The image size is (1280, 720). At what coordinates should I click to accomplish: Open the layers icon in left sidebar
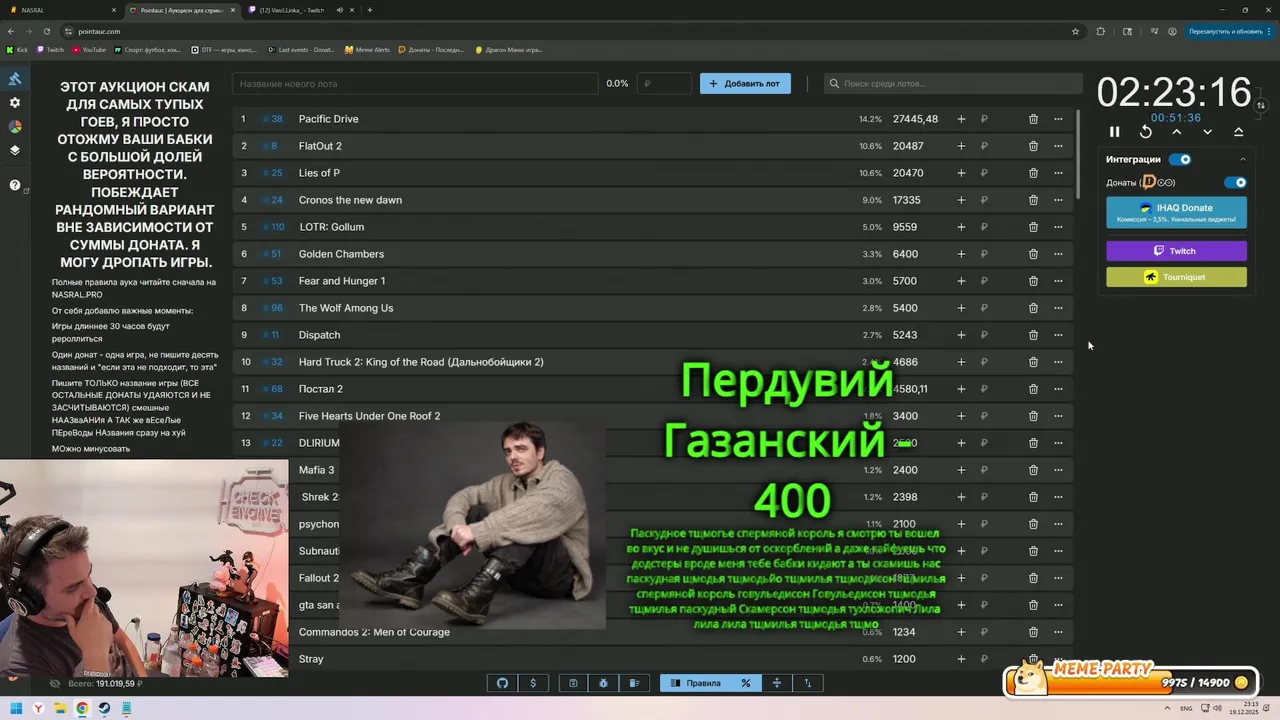[15, 151]
